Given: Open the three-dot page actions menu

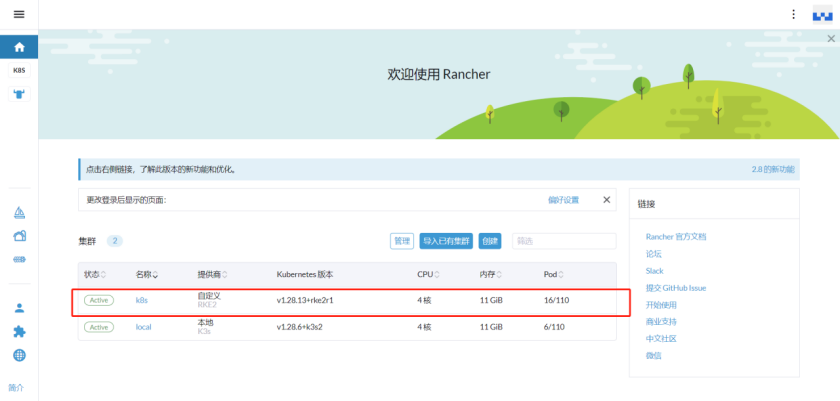Looking at the screenshot, I should [x=794, y=14].
